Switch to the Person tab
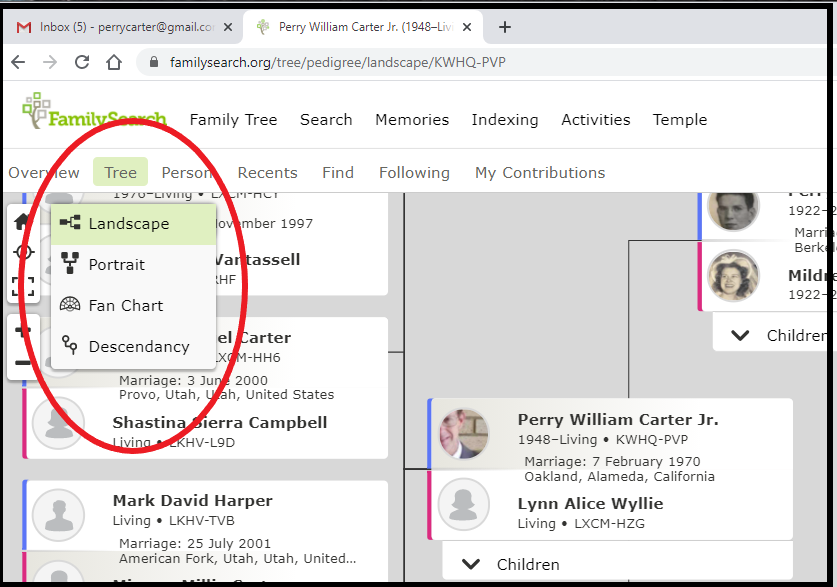The width and height of the screenshot is (837, 587). pos(186,172)
